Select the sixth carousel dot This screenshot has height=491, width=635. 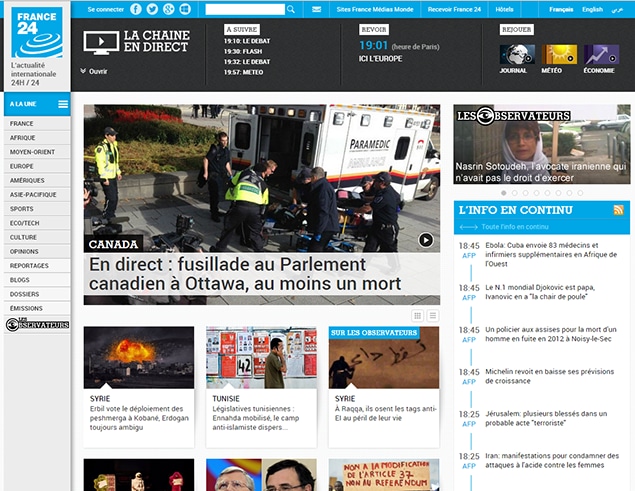(x=558, y=193)
